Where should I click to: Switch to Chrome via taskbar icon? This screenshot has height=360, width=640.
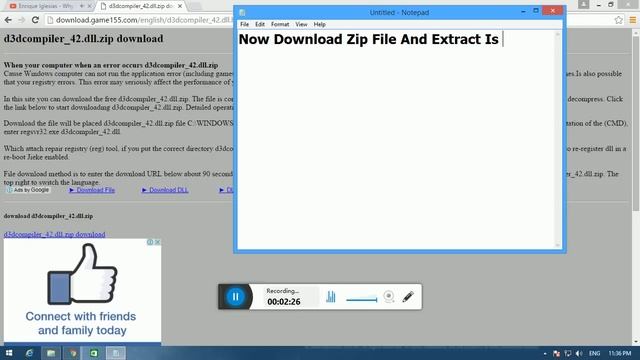pyautogui.click(x=73, y=353)
